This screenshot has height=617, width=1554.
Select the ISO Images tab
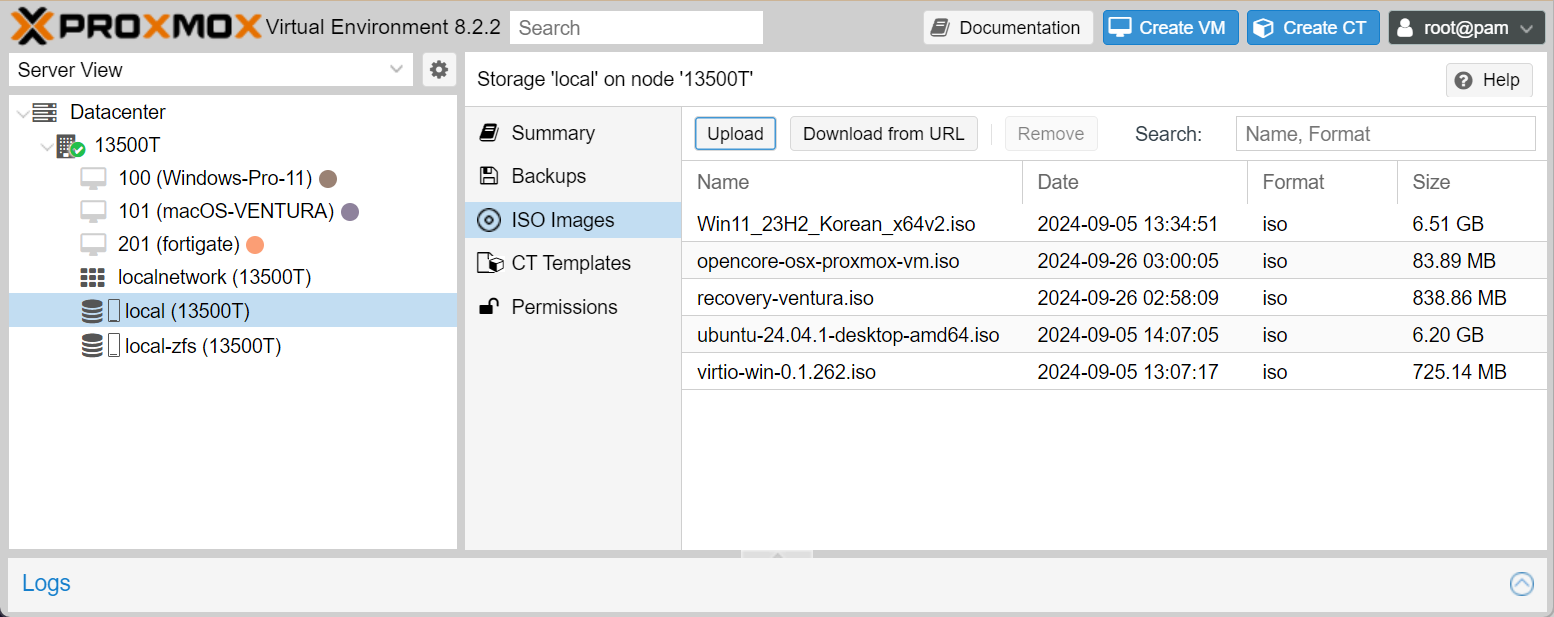coord(573,220)
